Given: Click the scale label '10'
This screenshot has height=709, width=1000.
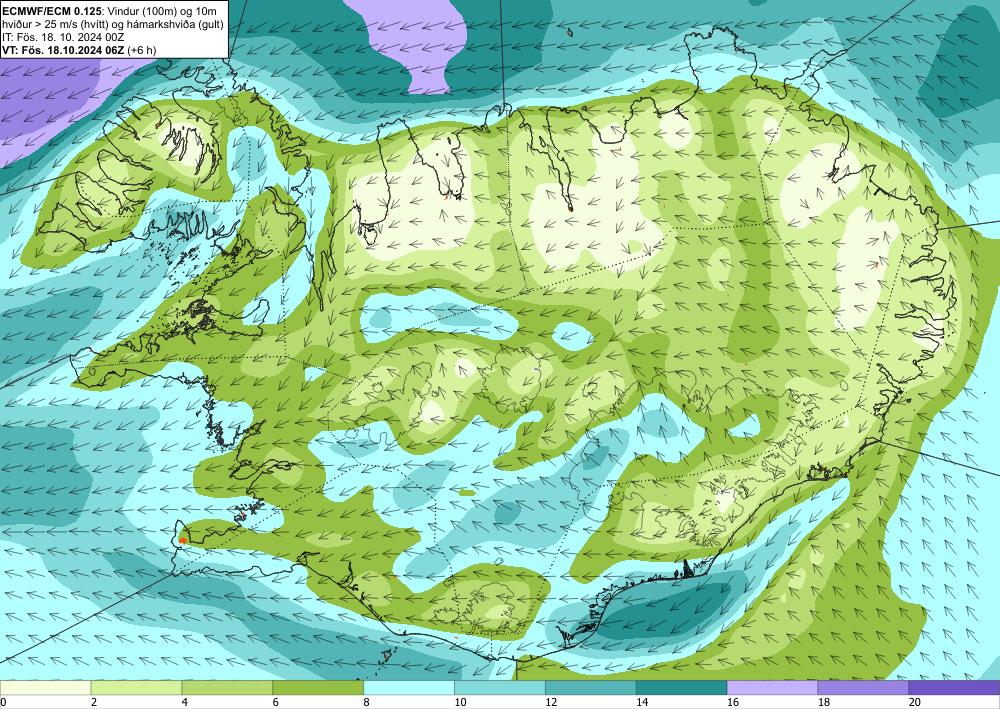Looking at the screenshot, I should tap(460, 702).
